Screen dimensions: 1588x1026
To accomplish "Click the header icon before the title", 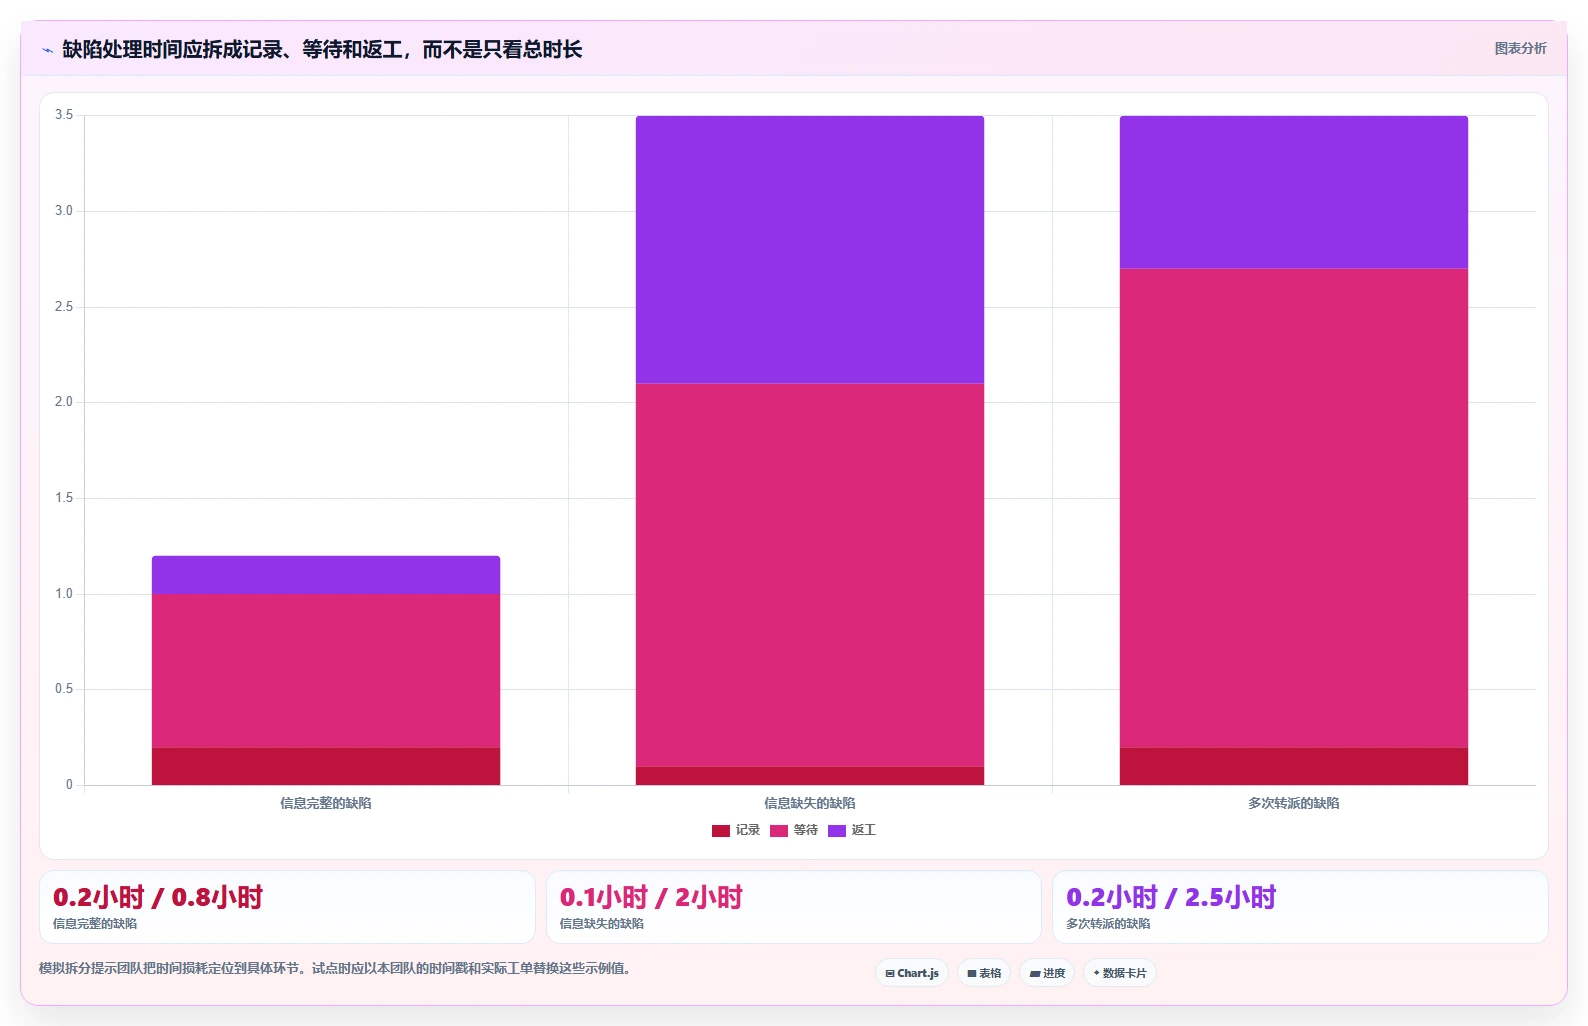I will 47,50.
